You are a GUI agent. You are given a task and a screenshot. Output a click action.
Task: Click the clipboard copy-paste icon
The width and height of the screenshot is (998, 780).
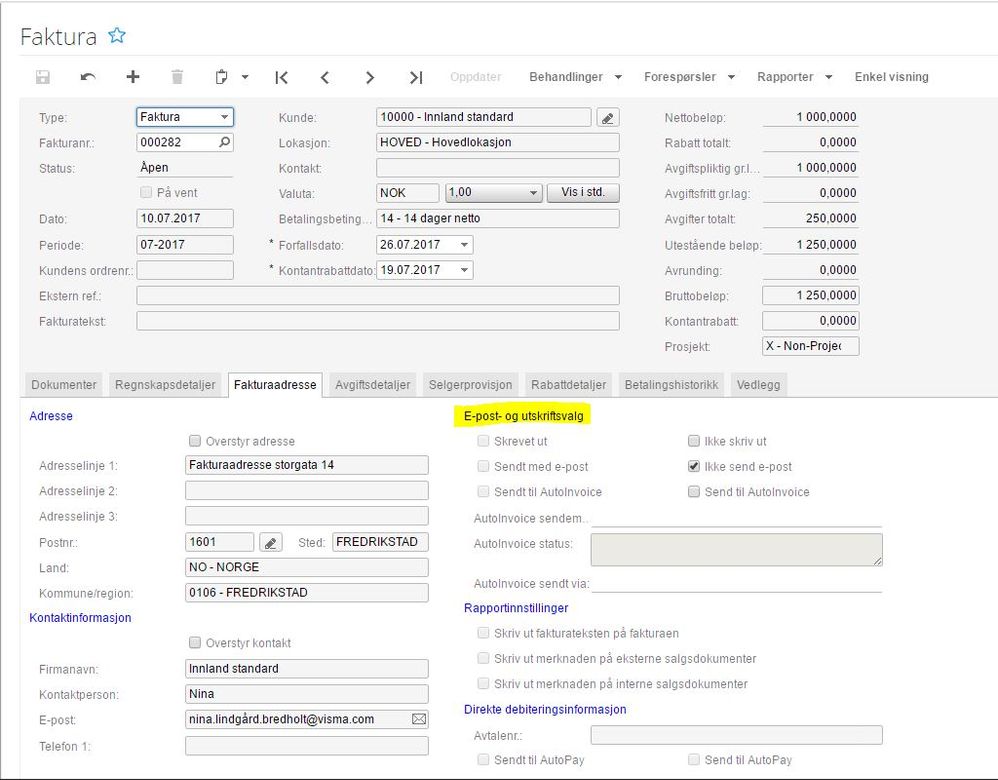click(x=221, y=77)
